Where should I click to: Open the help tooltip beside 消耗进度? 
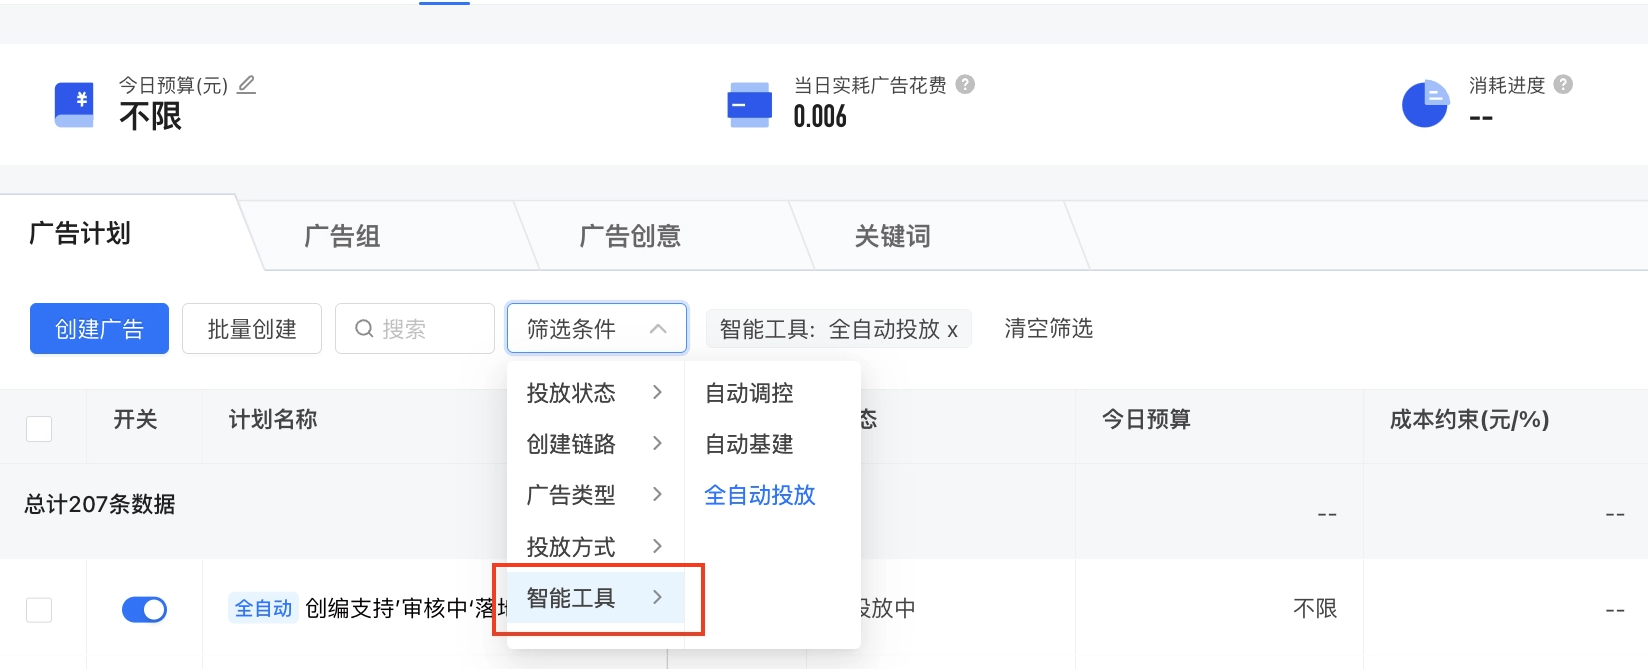click(1566, 85)
